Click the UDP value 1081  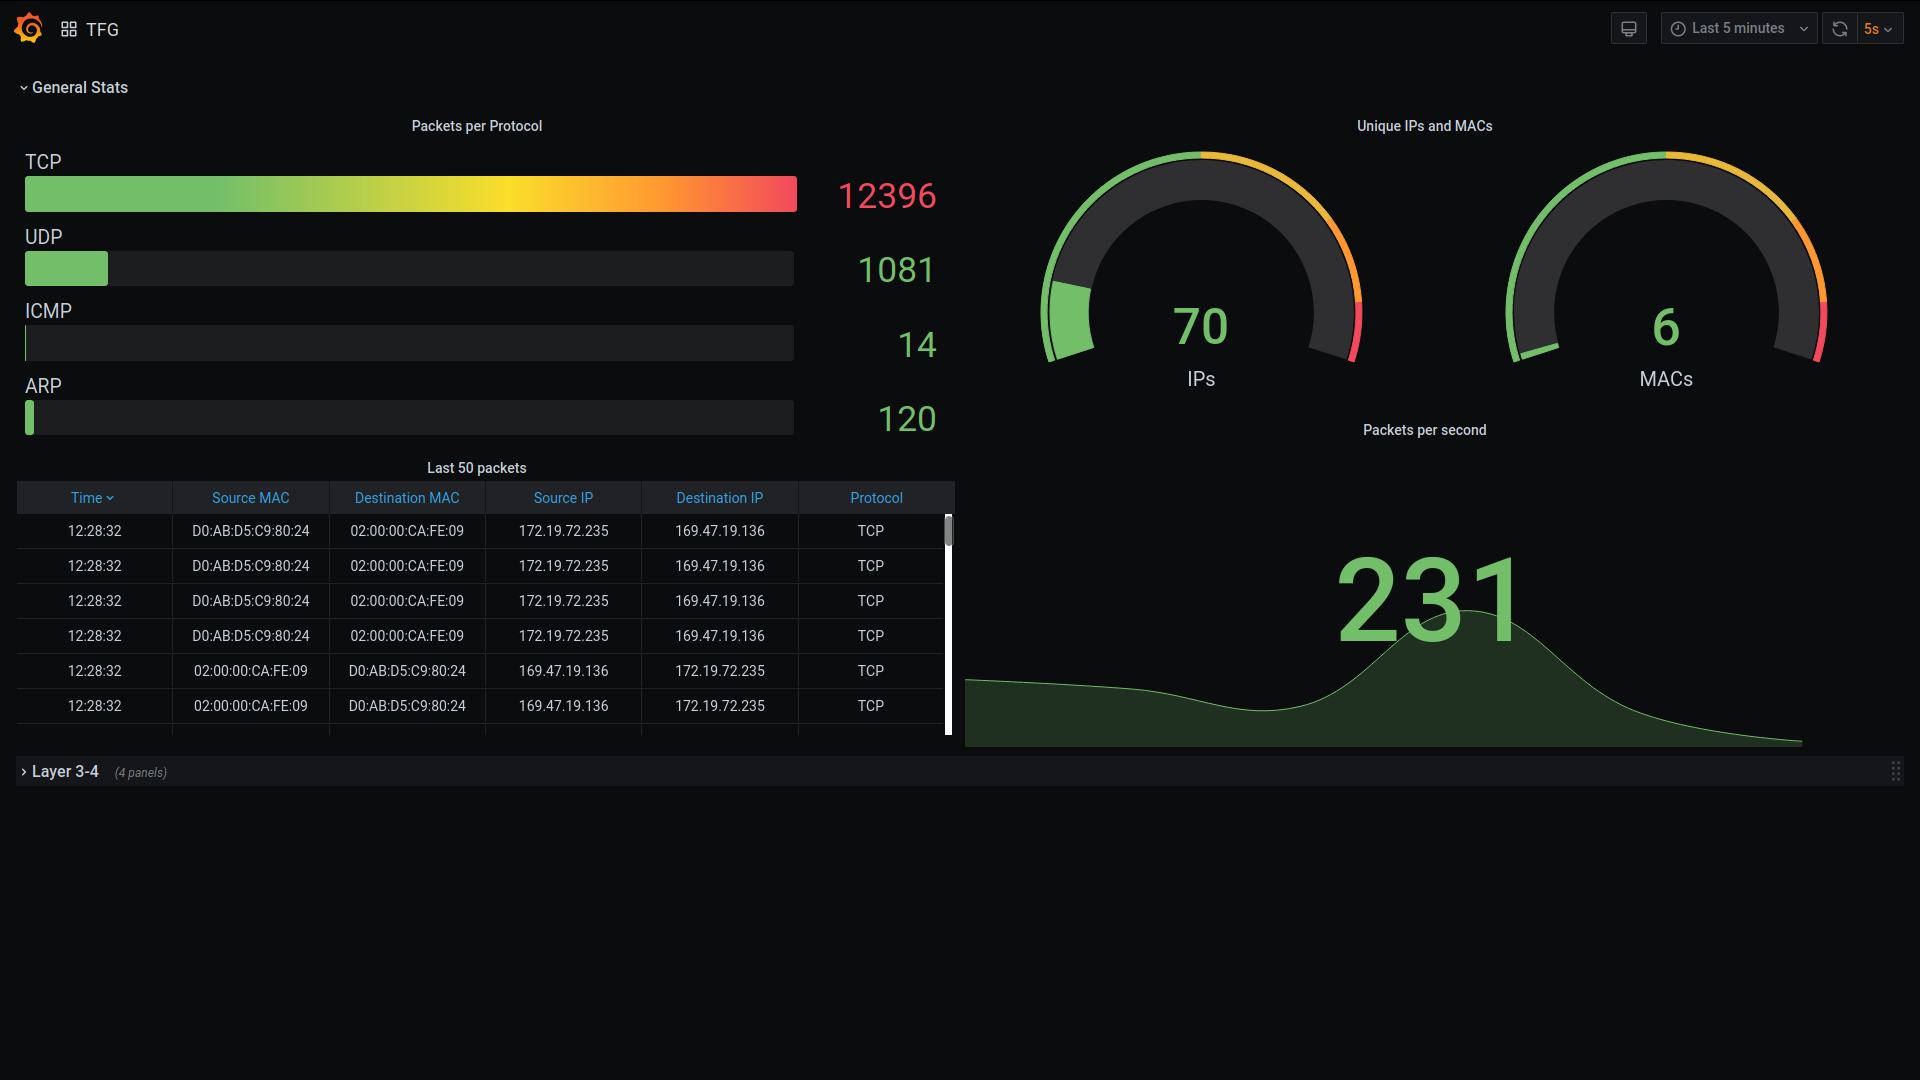click(x=897, y=270)
